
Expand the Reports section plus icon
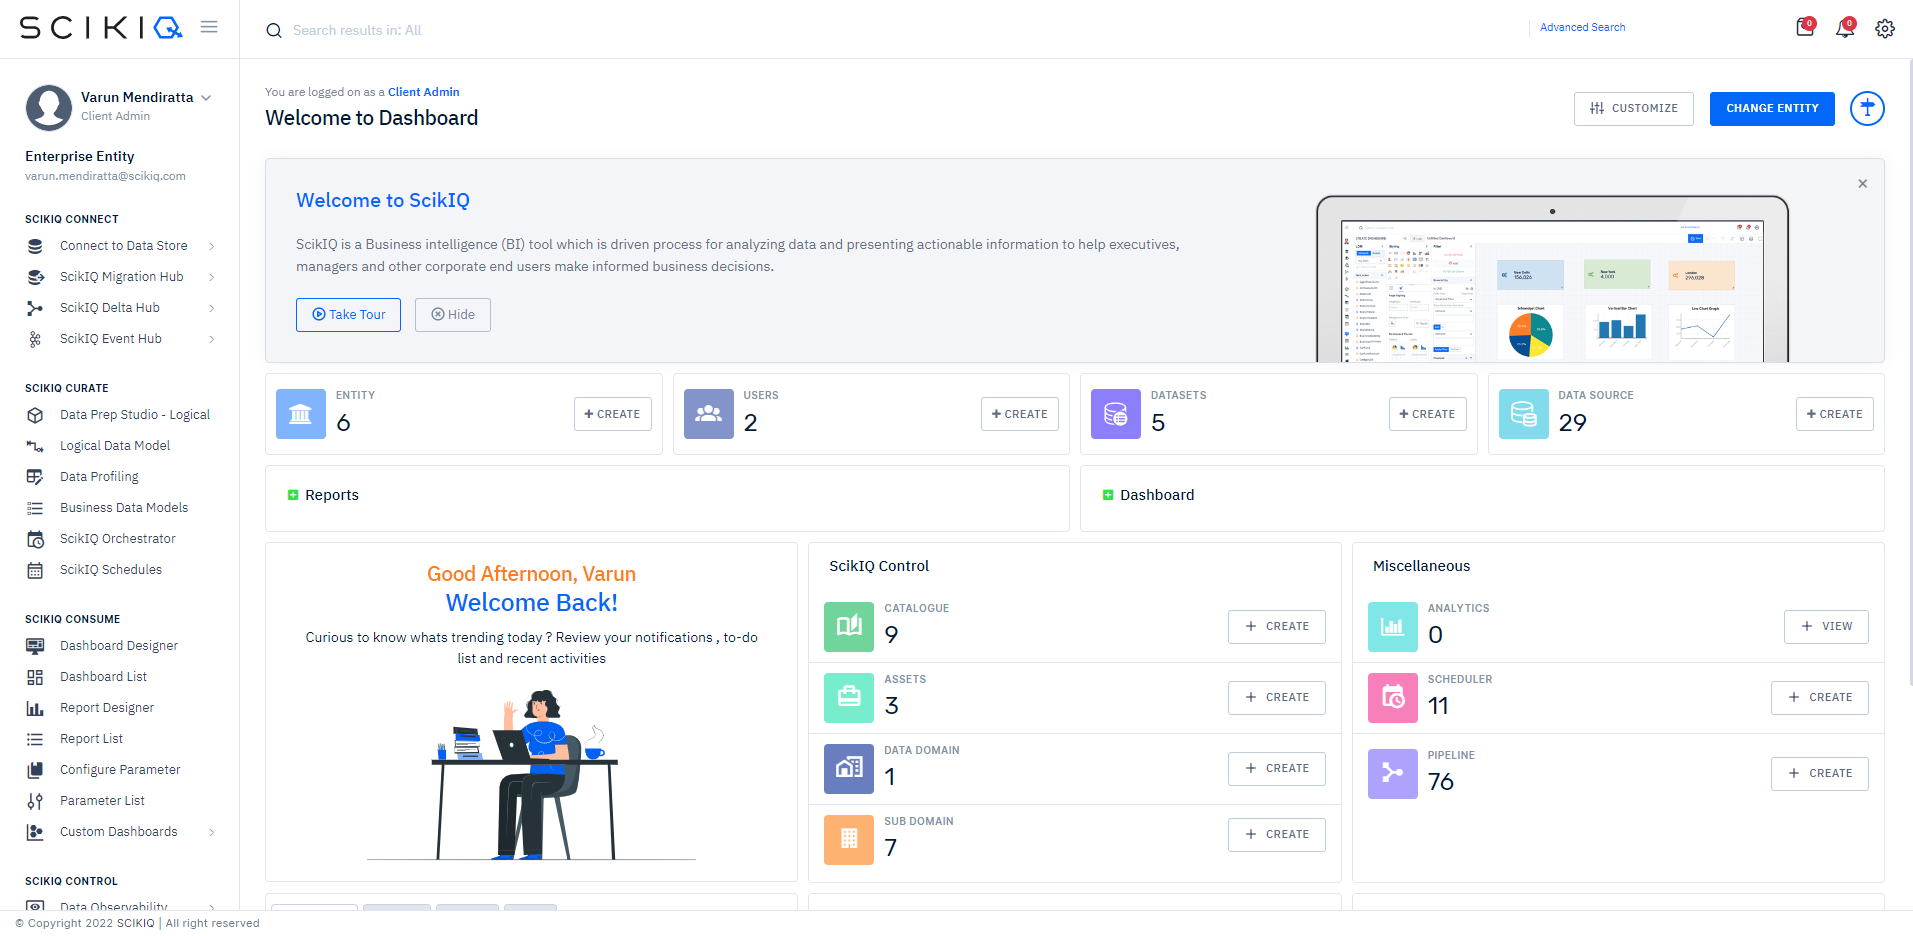(293, 495)
